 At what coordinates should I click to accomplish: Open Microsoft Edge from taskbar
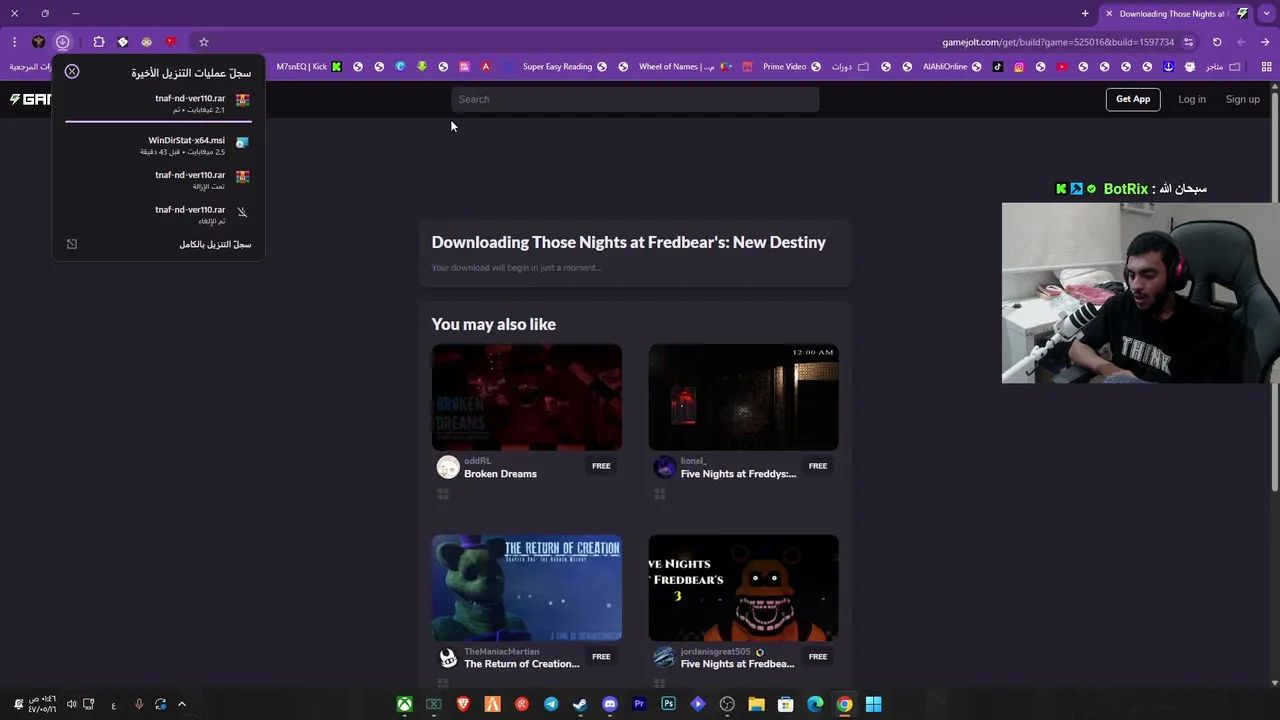click(815, 704)
